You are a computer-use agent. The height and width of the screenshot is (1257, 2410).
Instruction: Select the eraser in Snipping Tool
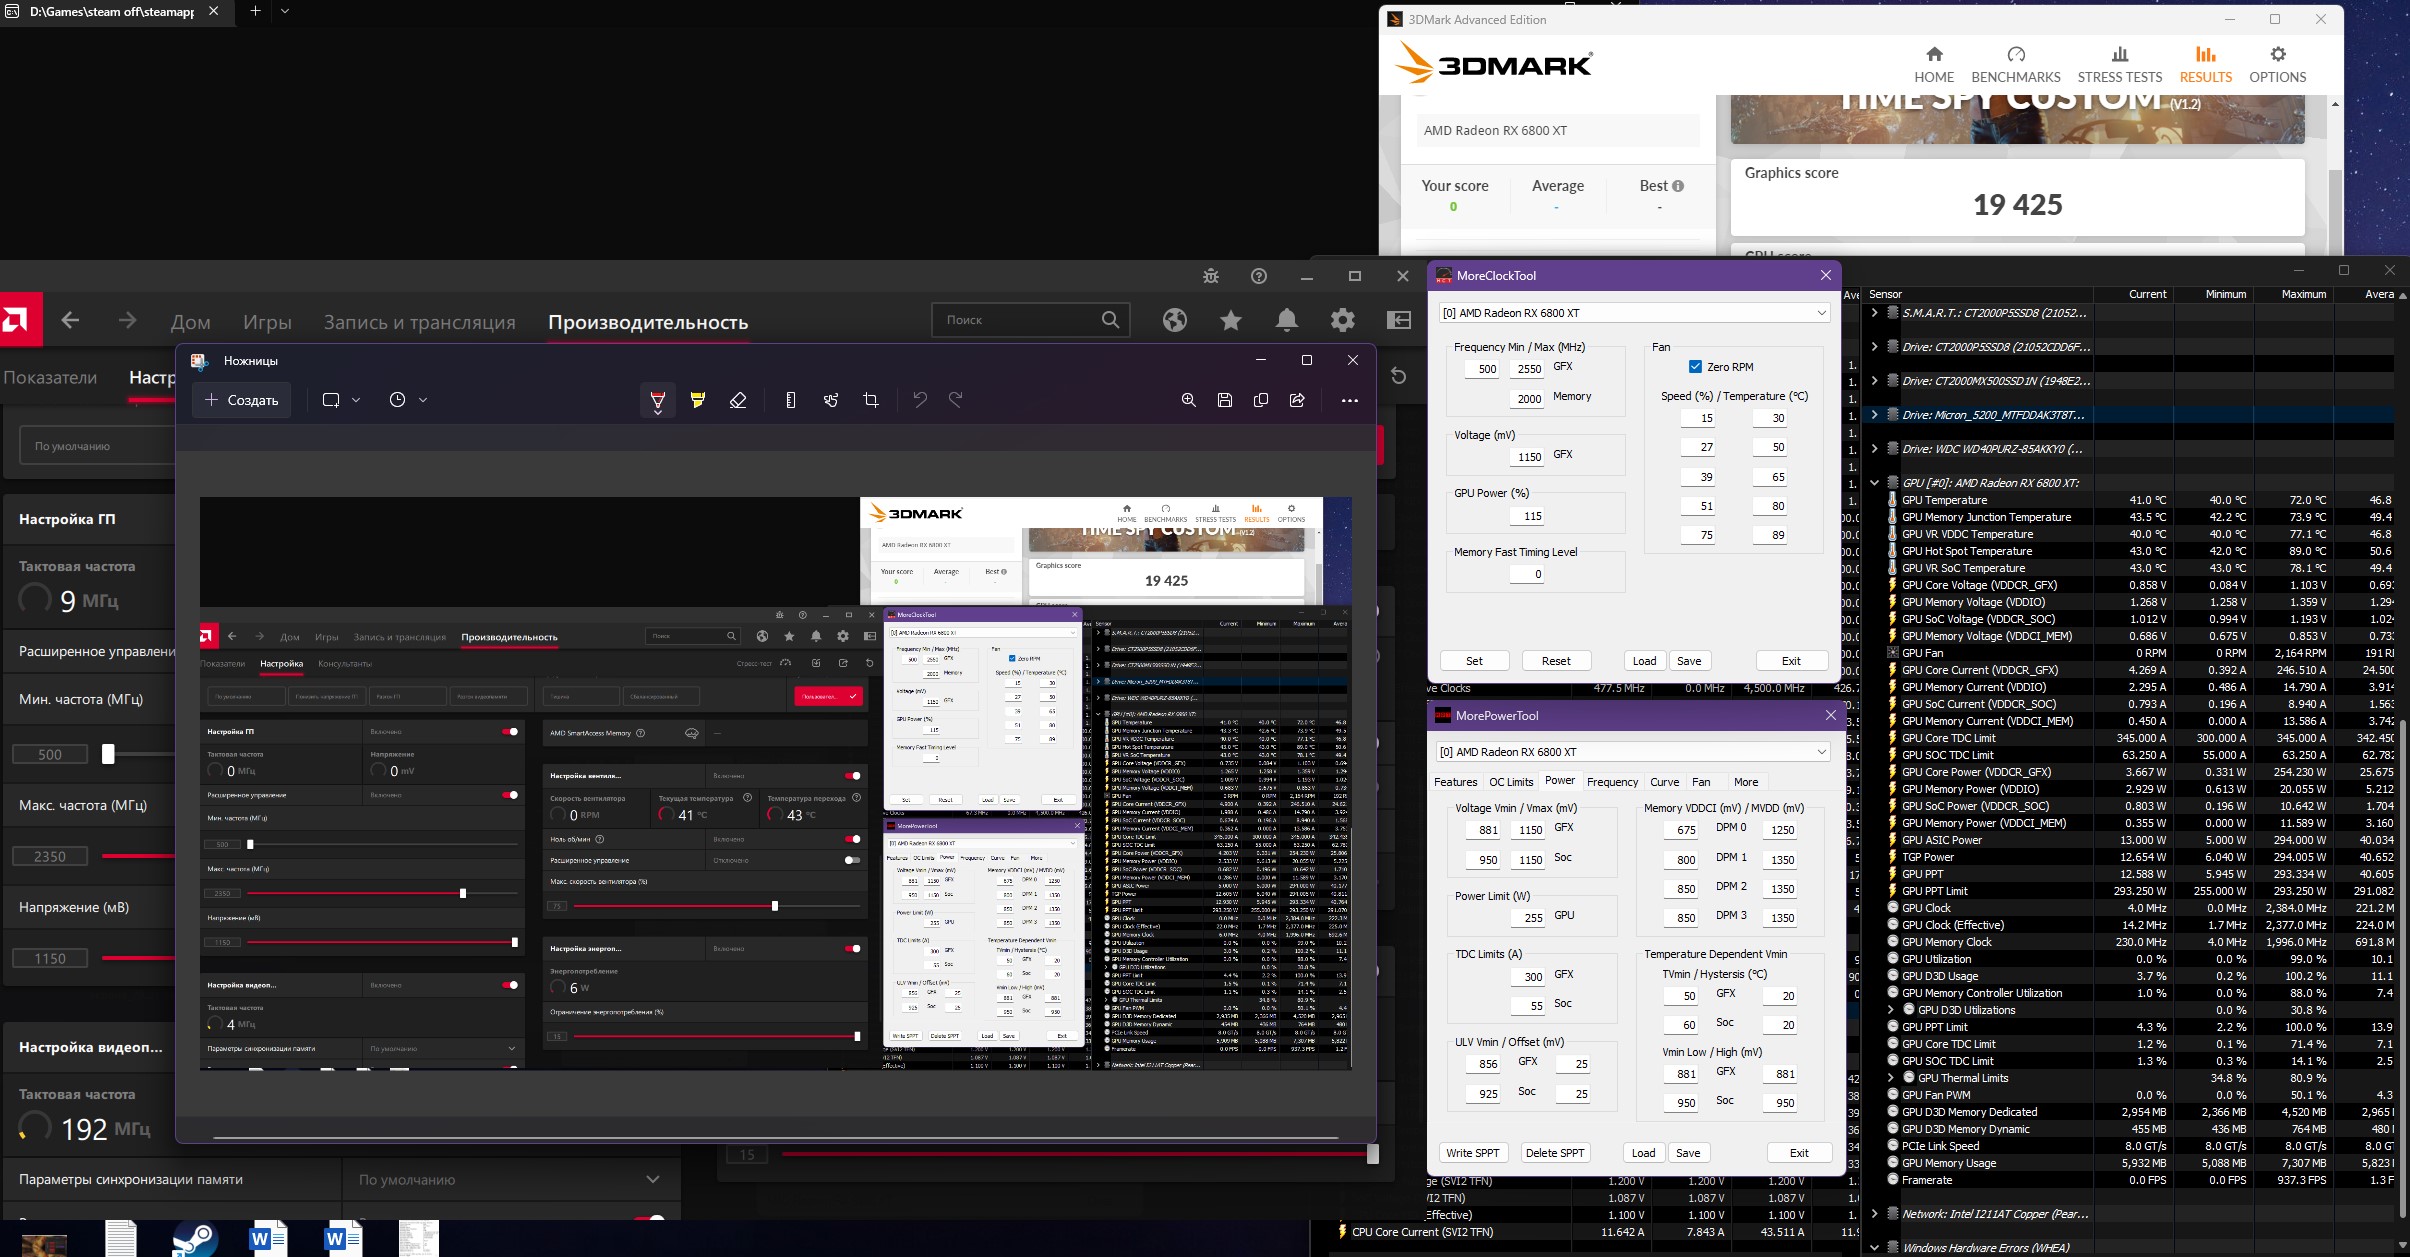click(738, 400)
